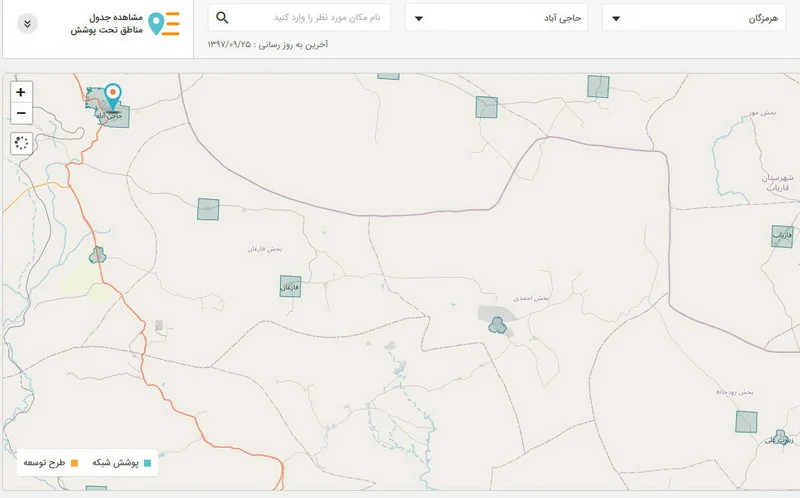Click the شهرستان فاریاب map label

pos(778,183)
